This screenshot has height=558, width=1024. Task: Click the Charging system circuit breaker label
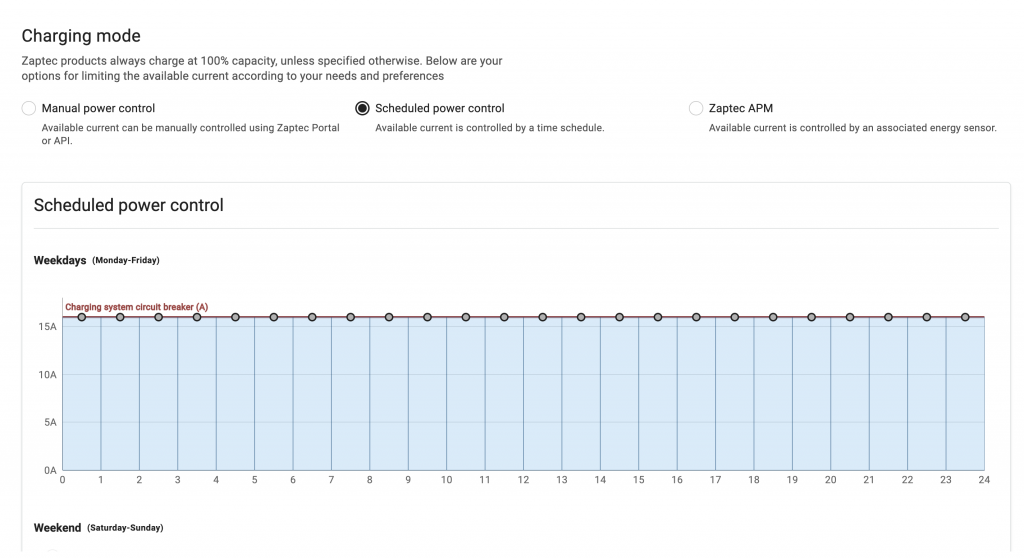coord(136,307)
